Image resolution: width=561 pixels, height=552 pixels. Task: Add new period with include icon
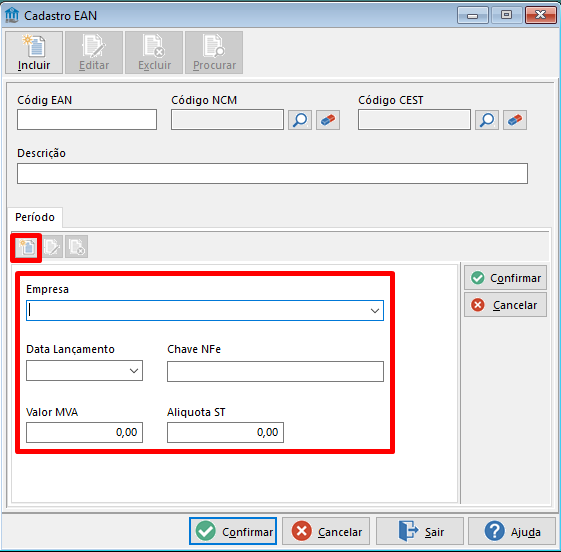[27, 247]
